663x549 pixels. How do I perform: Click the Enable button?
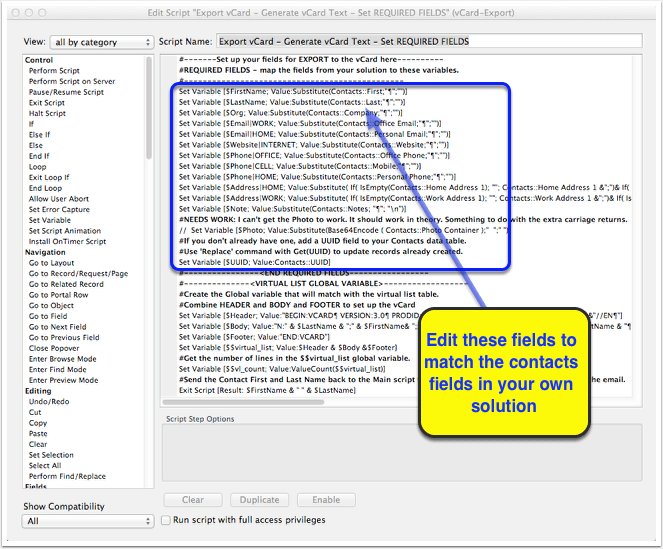pyautogui.click(x=326, y=499)
